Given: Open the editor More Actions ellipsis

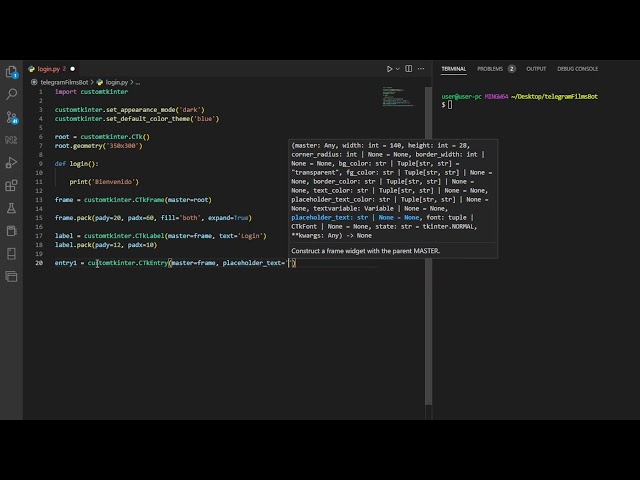Looking at the screenshot, I should pyautogui.click(x=421, y=69).
